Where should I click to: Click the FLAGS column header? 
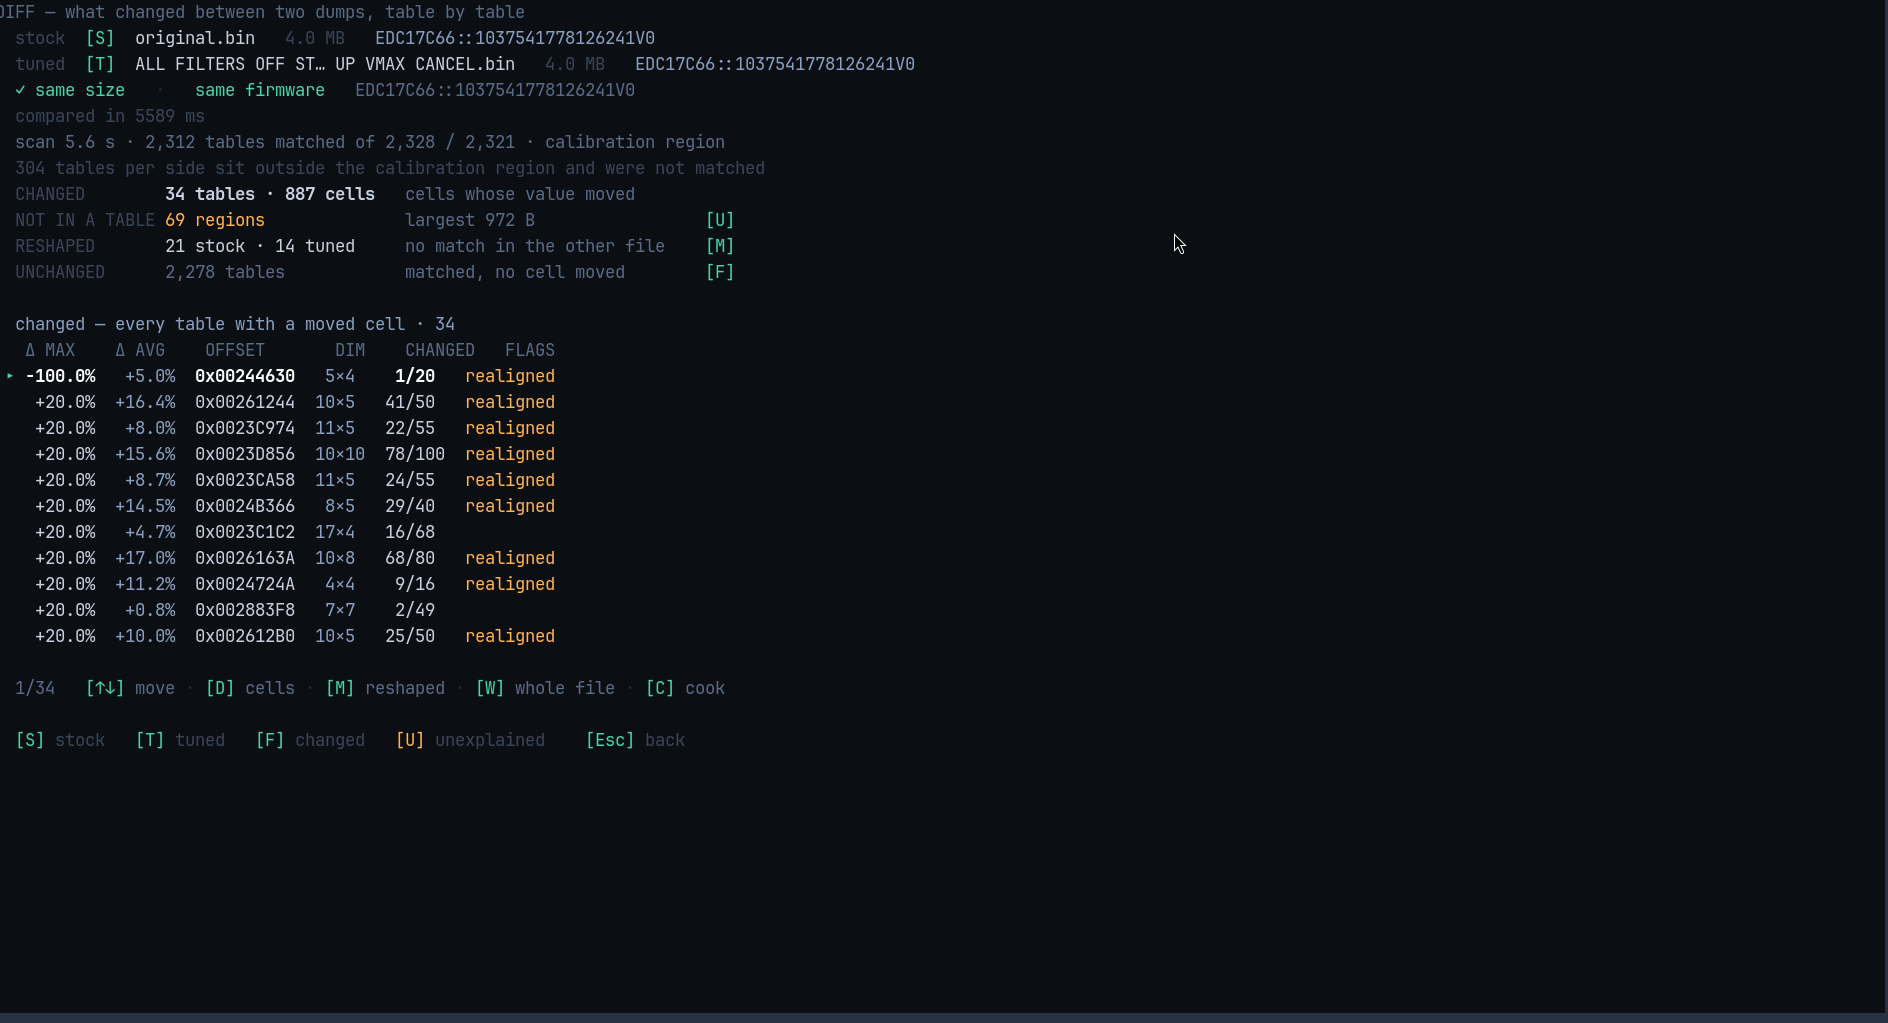(x=530, y=350)
